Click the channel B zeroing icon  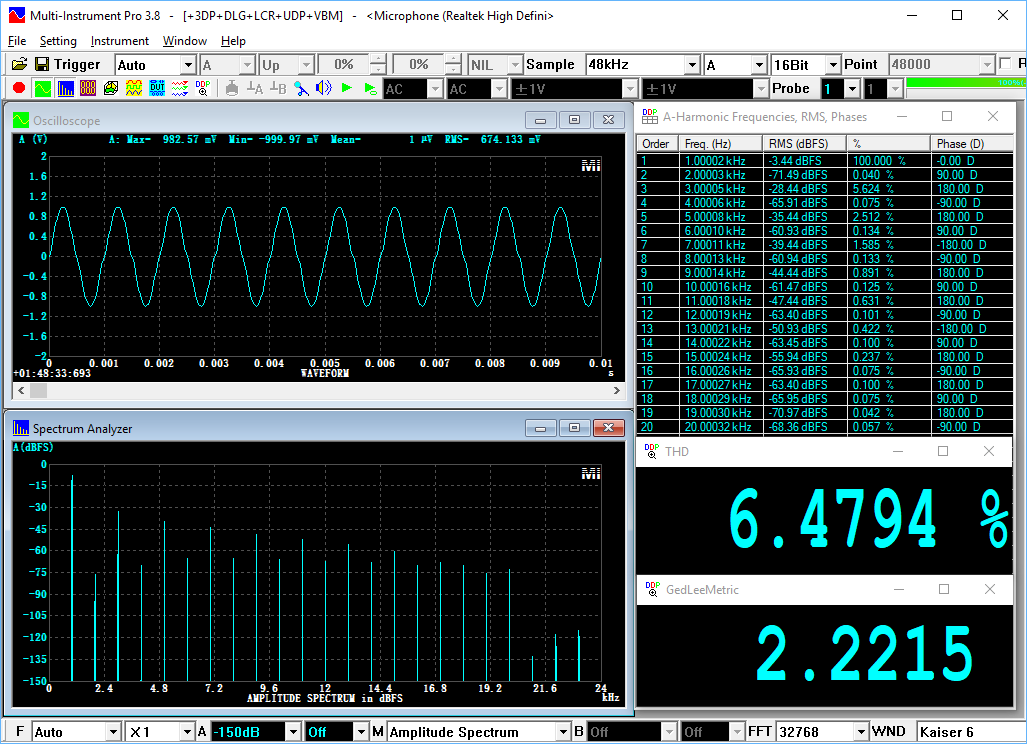click(x=278, y=88)
